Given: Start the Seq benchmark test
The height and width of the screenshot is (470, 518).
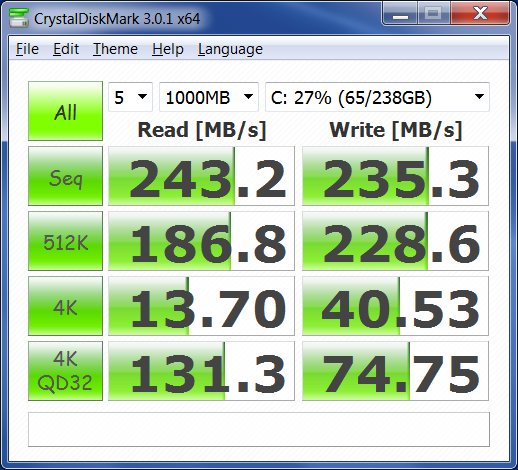Looking at the screenshot, I should coord(65,176).
